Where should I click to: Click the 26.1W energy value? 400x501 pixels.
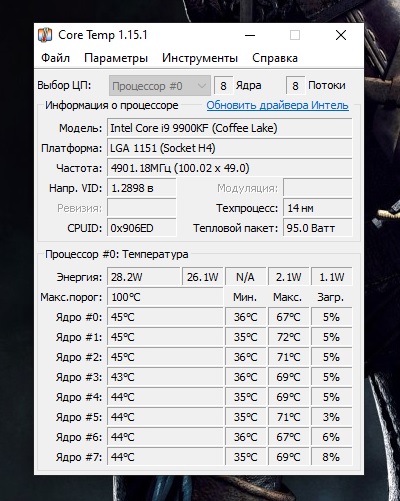(203, 277)
